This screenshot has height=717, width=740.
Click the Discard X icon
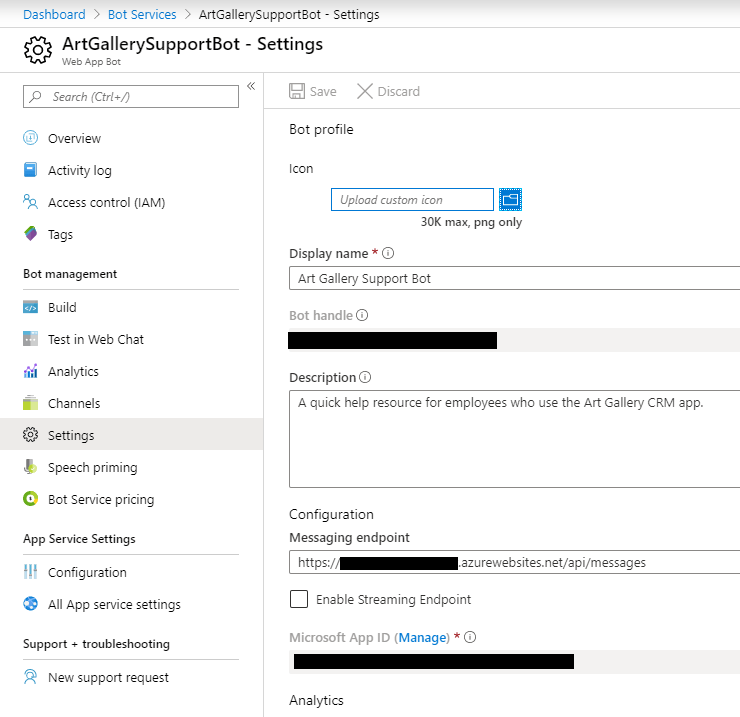365,91
